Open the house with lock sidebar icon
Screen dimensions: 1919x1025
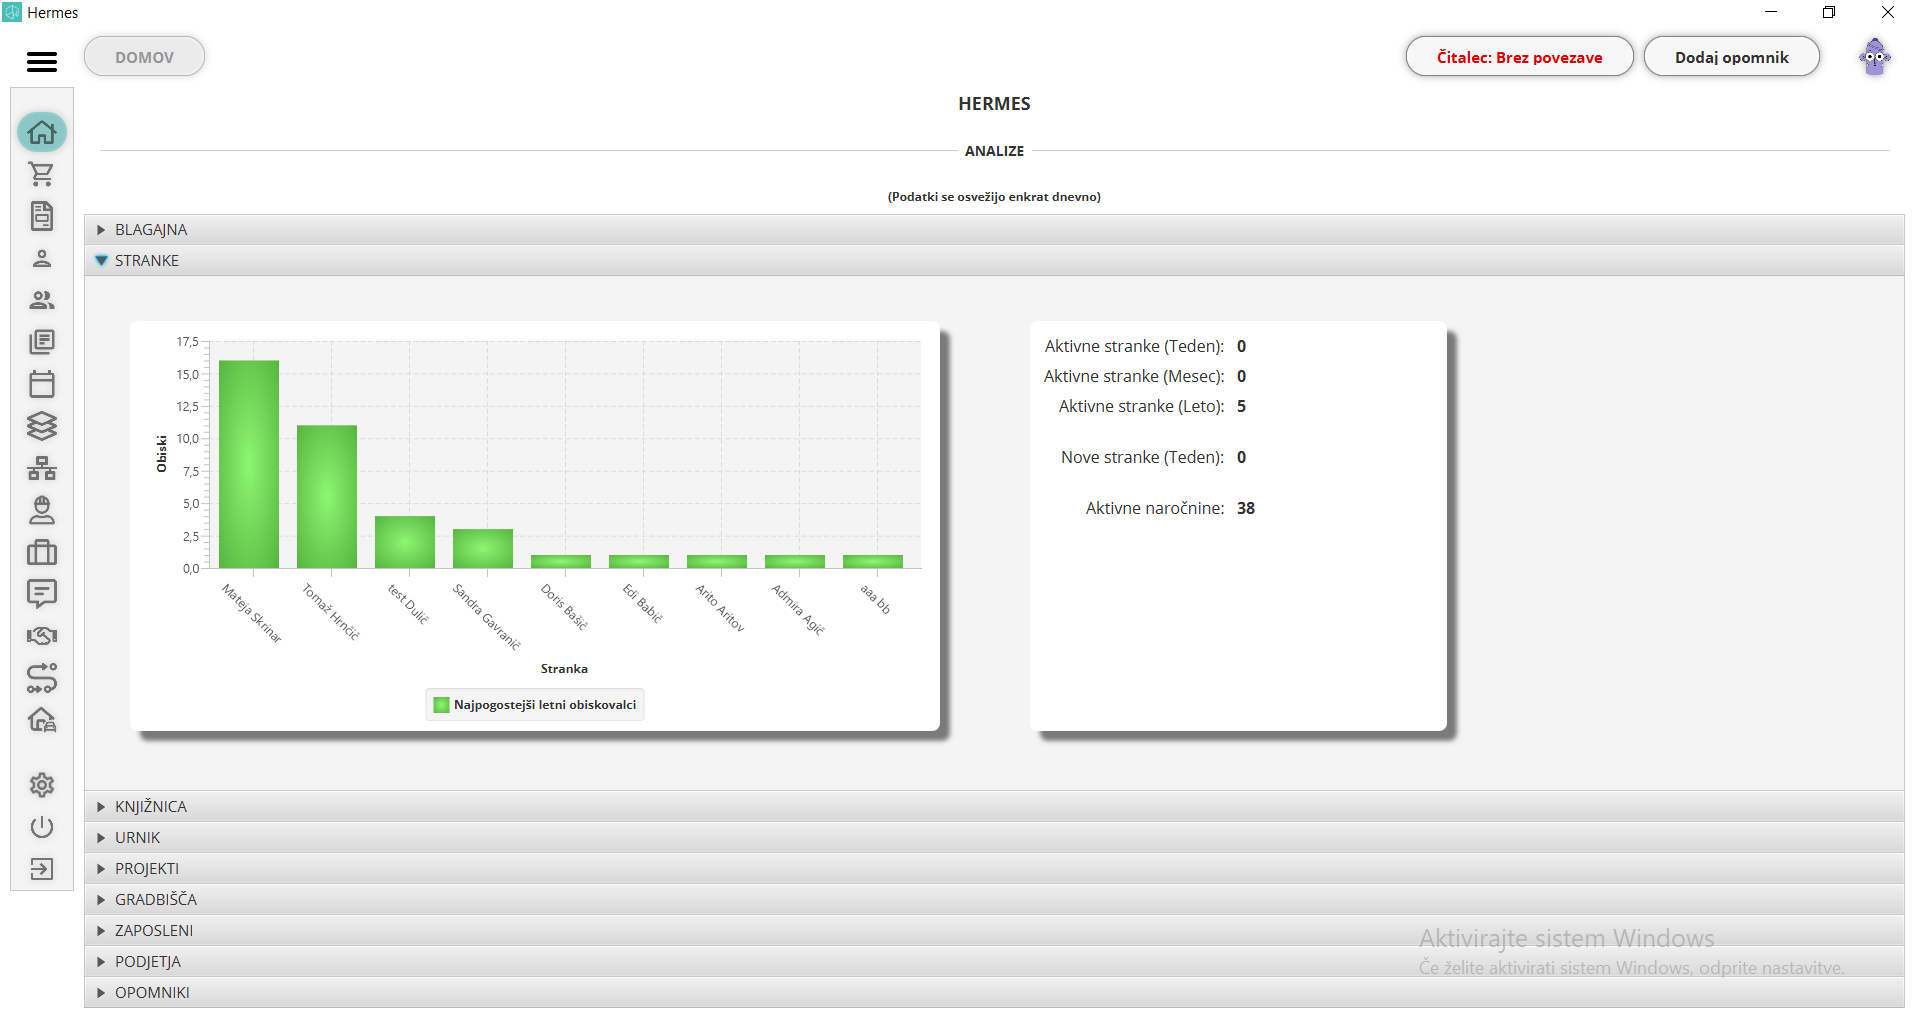point(42,720)
